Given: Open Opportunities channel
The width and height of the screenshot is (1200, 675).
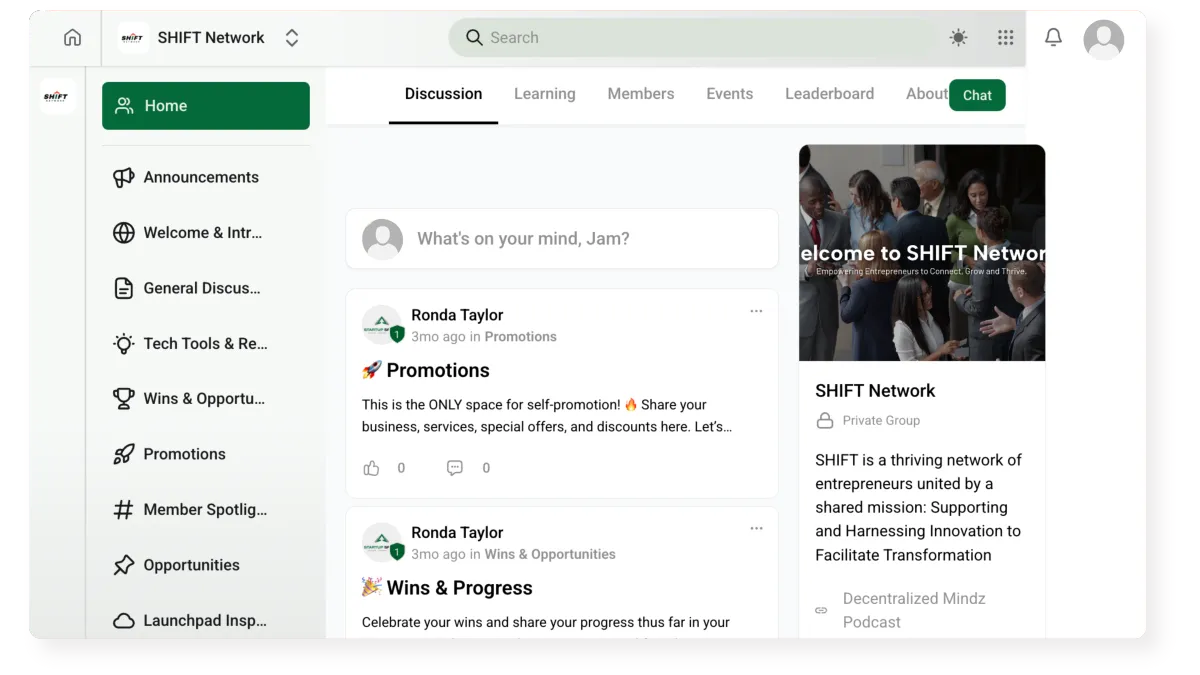Looking at the screenshot, I should tap(192, 565).
